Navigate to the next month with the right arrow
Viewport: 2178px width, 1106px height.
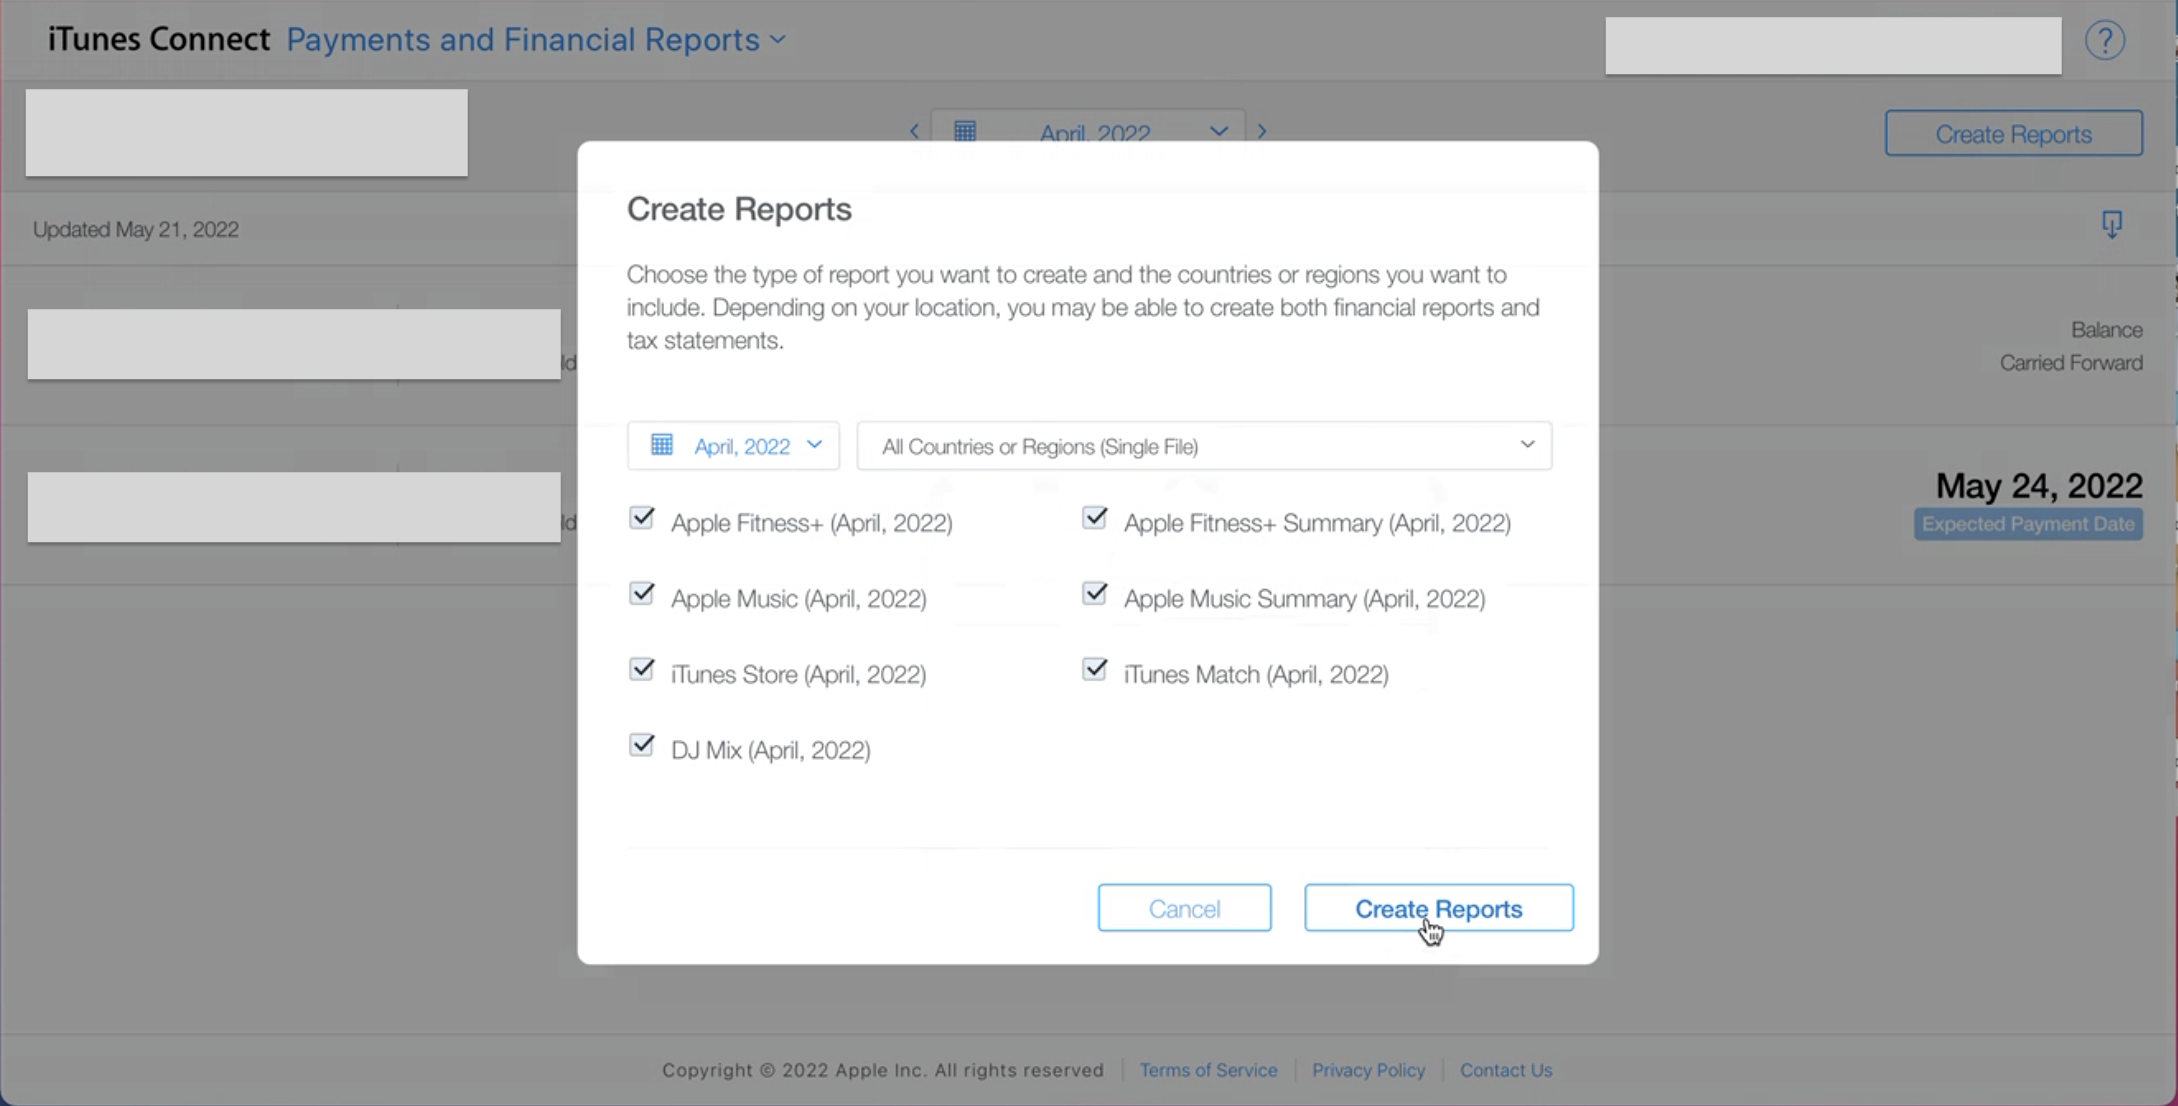tap(1261, 131)
